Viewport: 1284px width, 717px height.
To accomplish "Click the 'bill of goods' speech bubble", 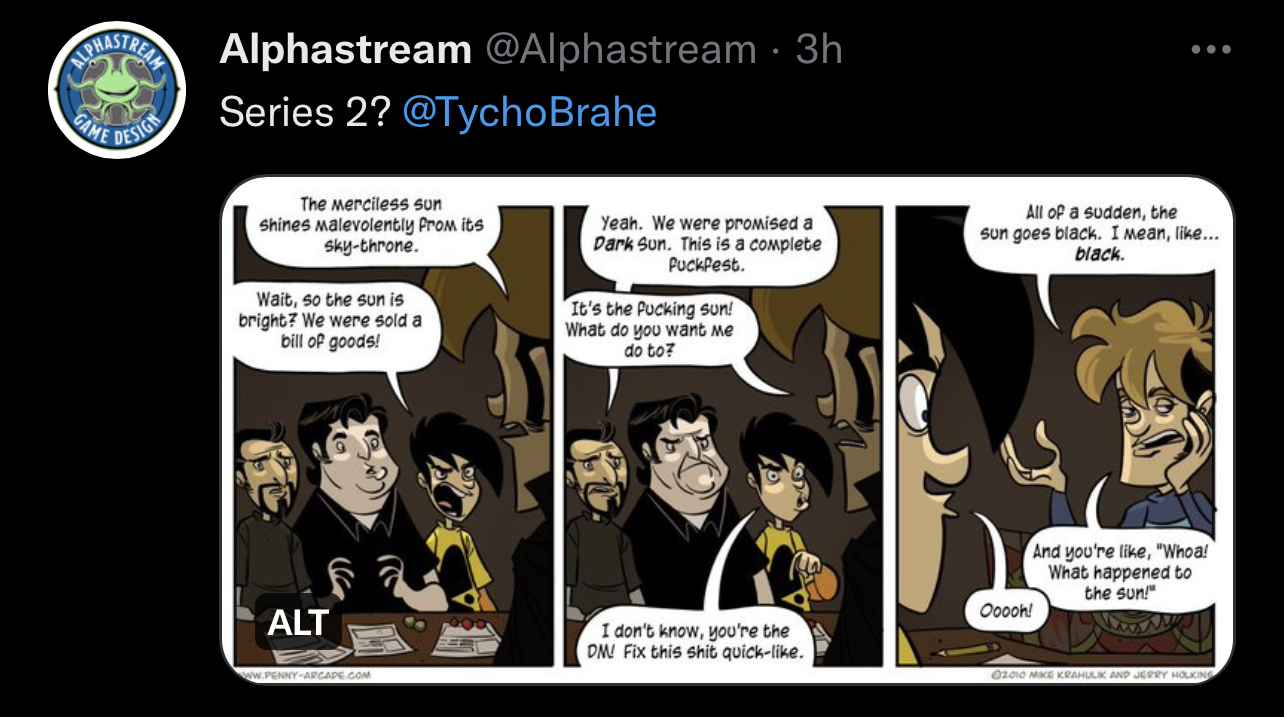I will click(x=330, y=321).
